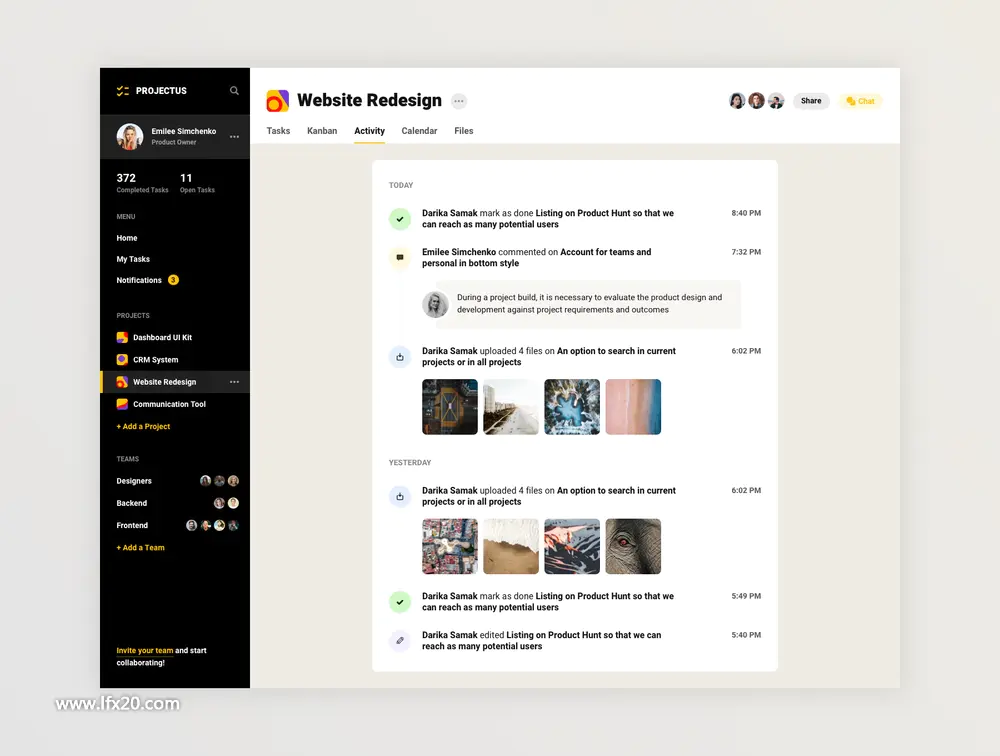This screenshot has width=1000, height=756.
Task: Select Dashboard UI Kit project
Action: click(163, 337)
